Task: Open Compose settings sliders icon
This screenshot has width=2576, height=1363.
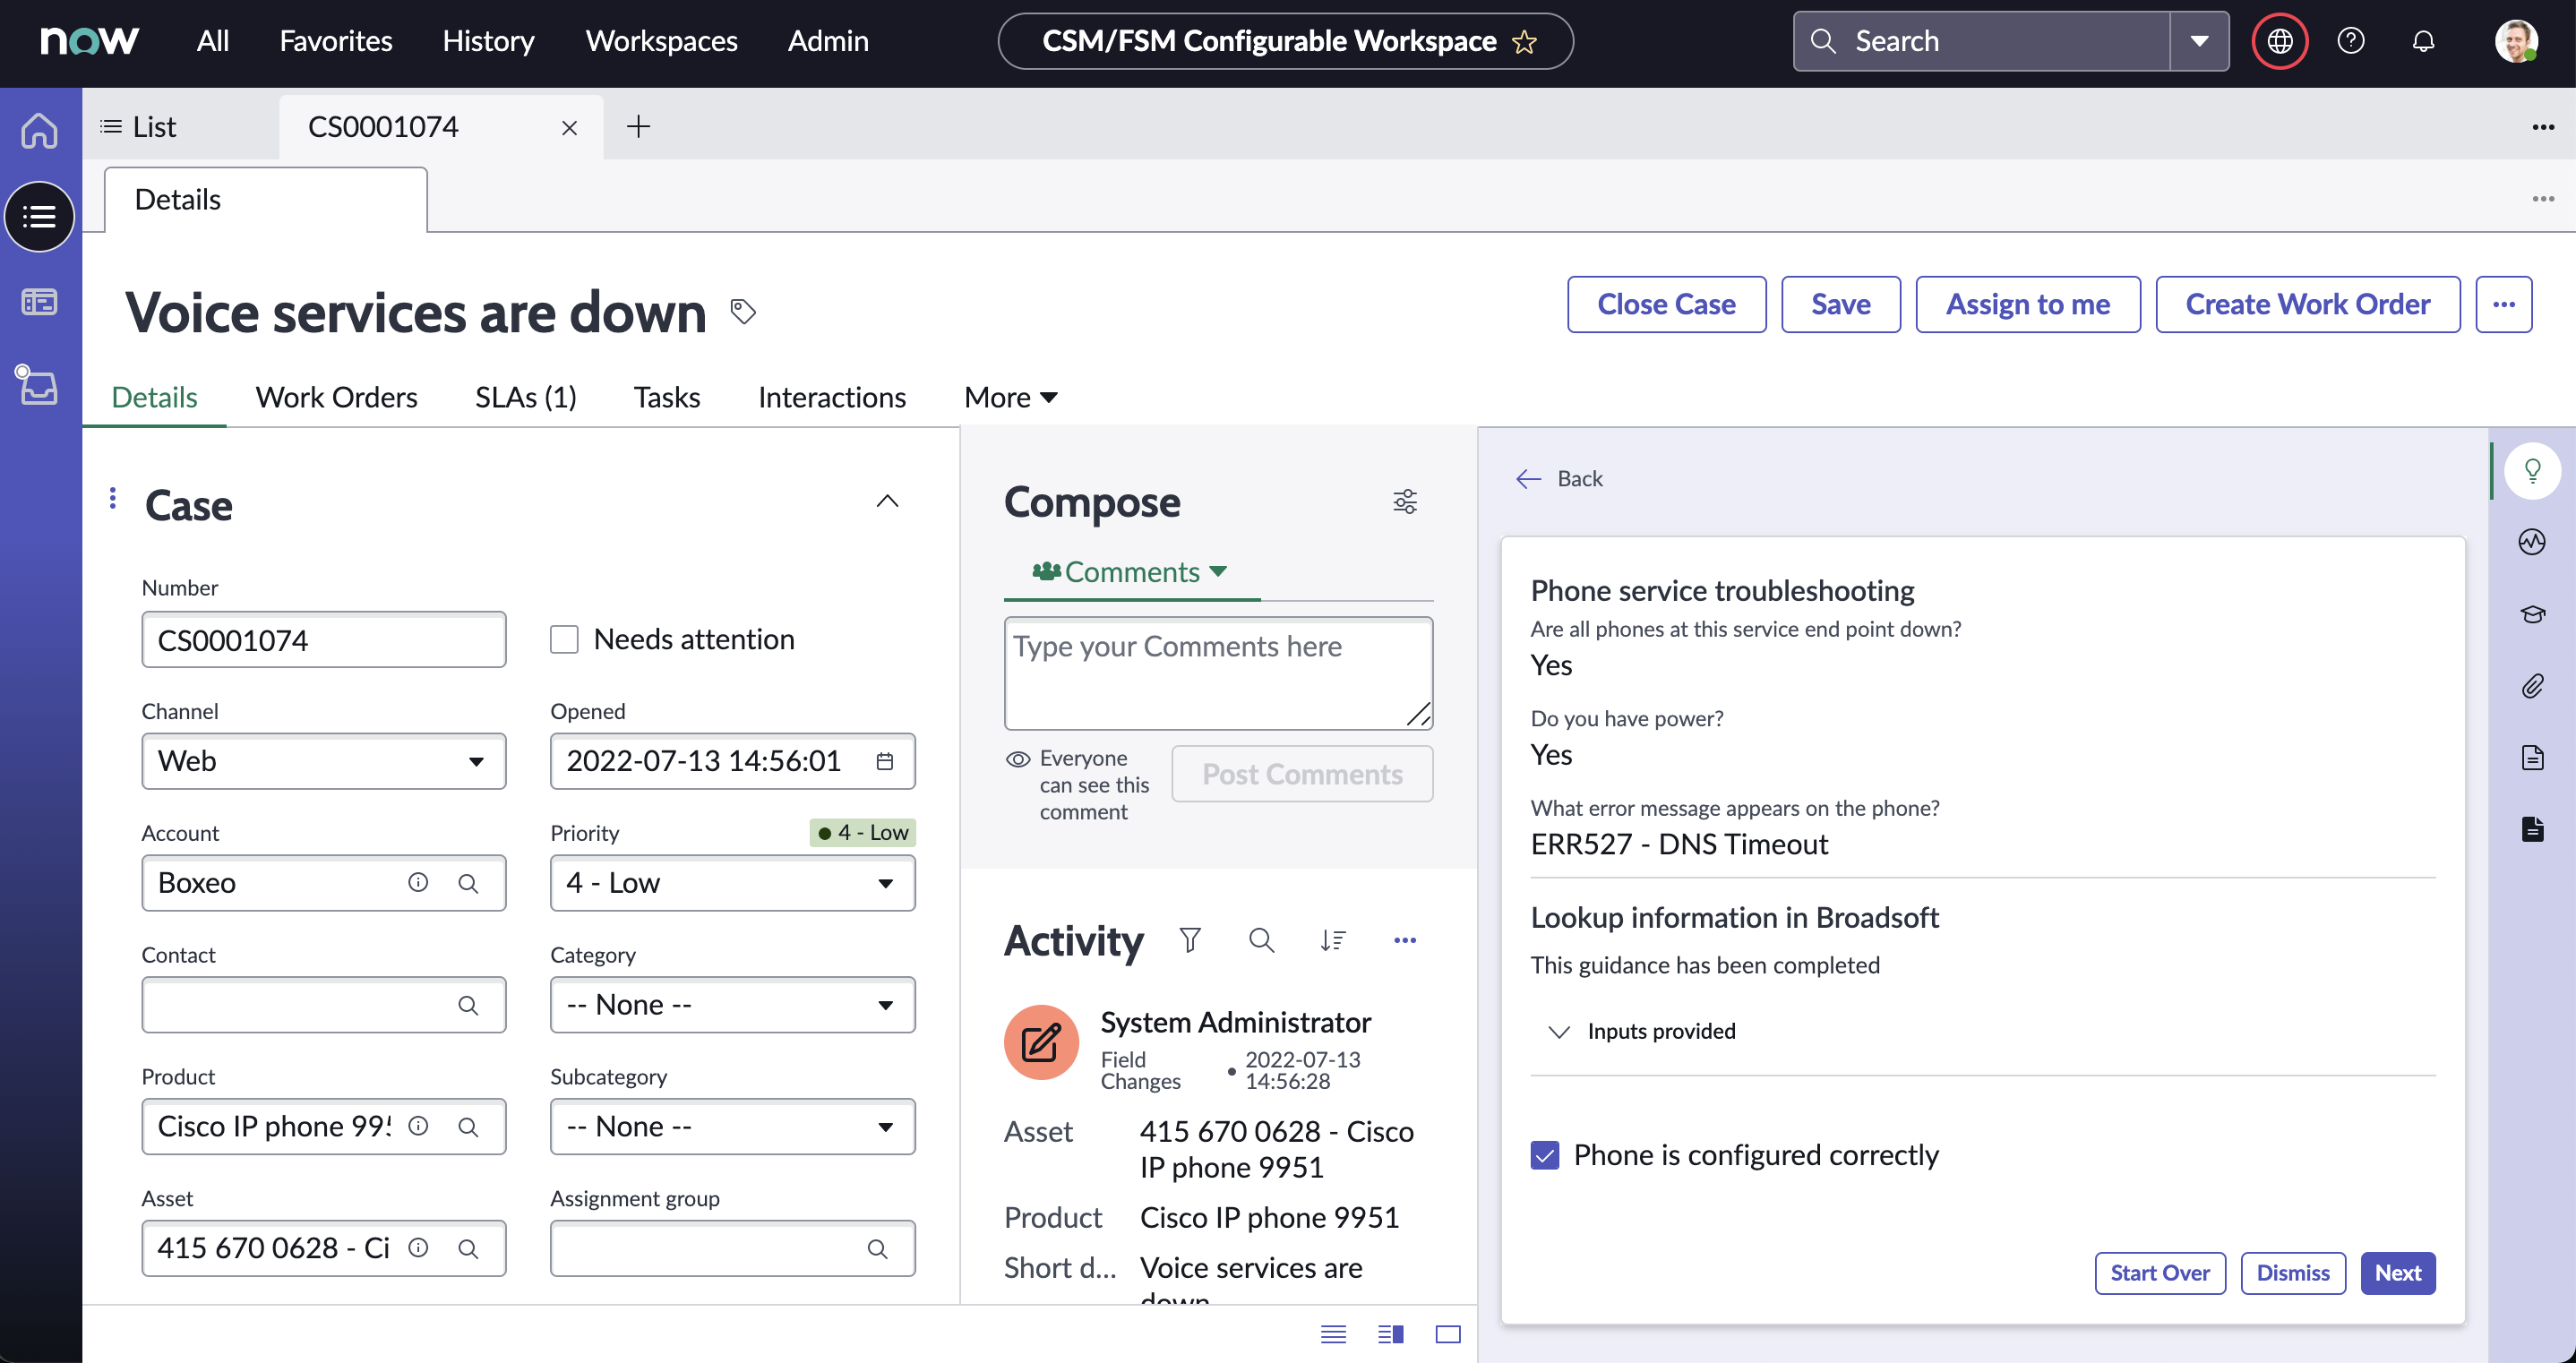Action: click(1405, 501)
